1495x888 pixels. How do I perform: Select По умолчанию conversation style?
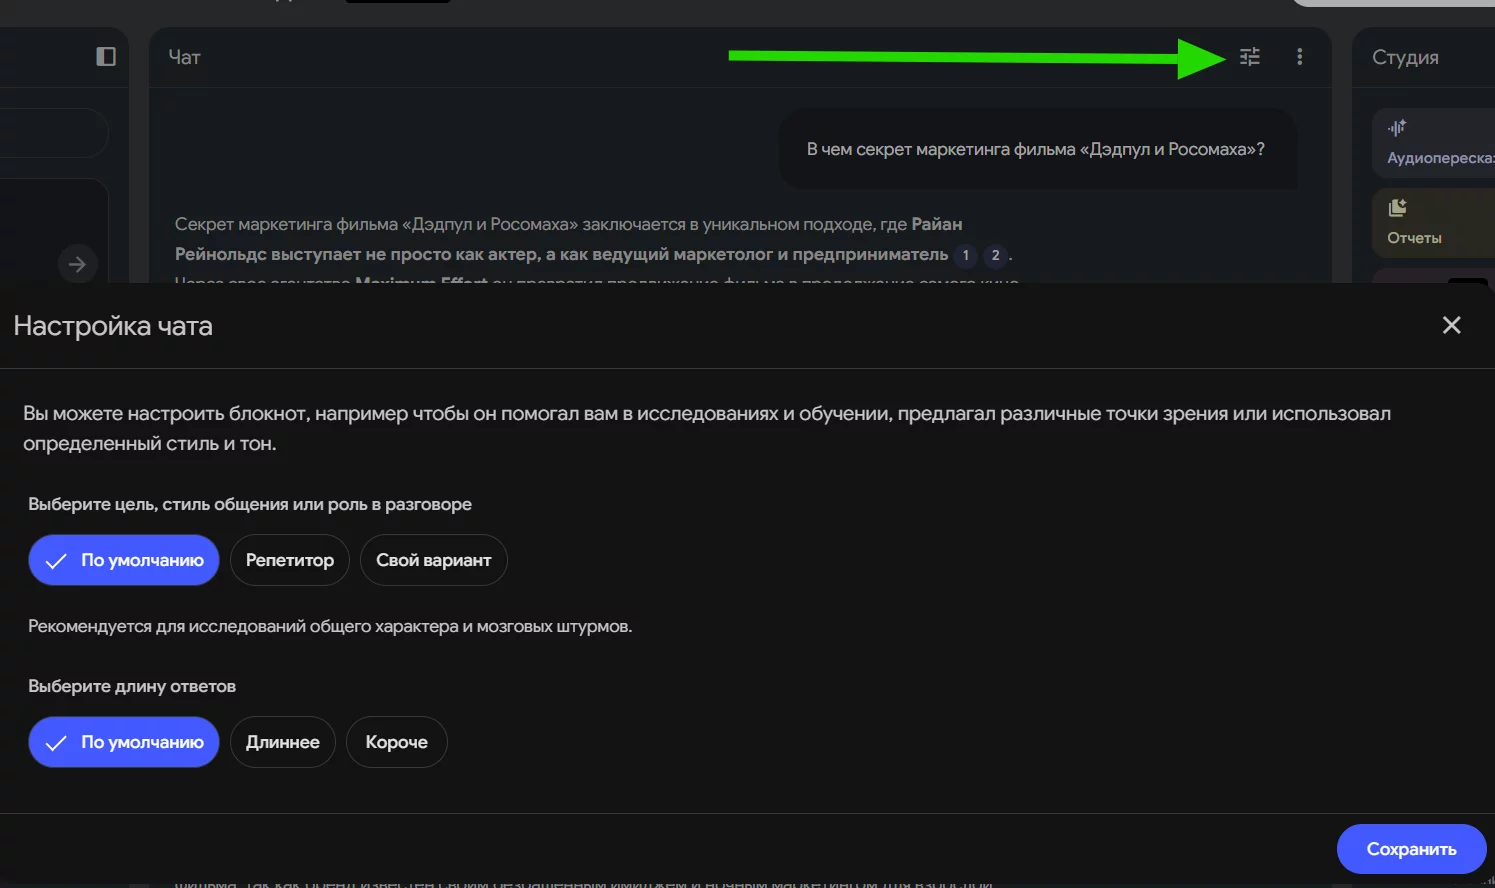124,560
